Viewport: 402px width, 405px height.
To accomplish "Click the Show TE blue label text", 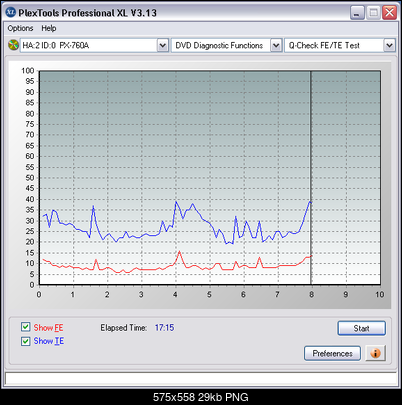I will pyautogui.click(x=49, y=341).
